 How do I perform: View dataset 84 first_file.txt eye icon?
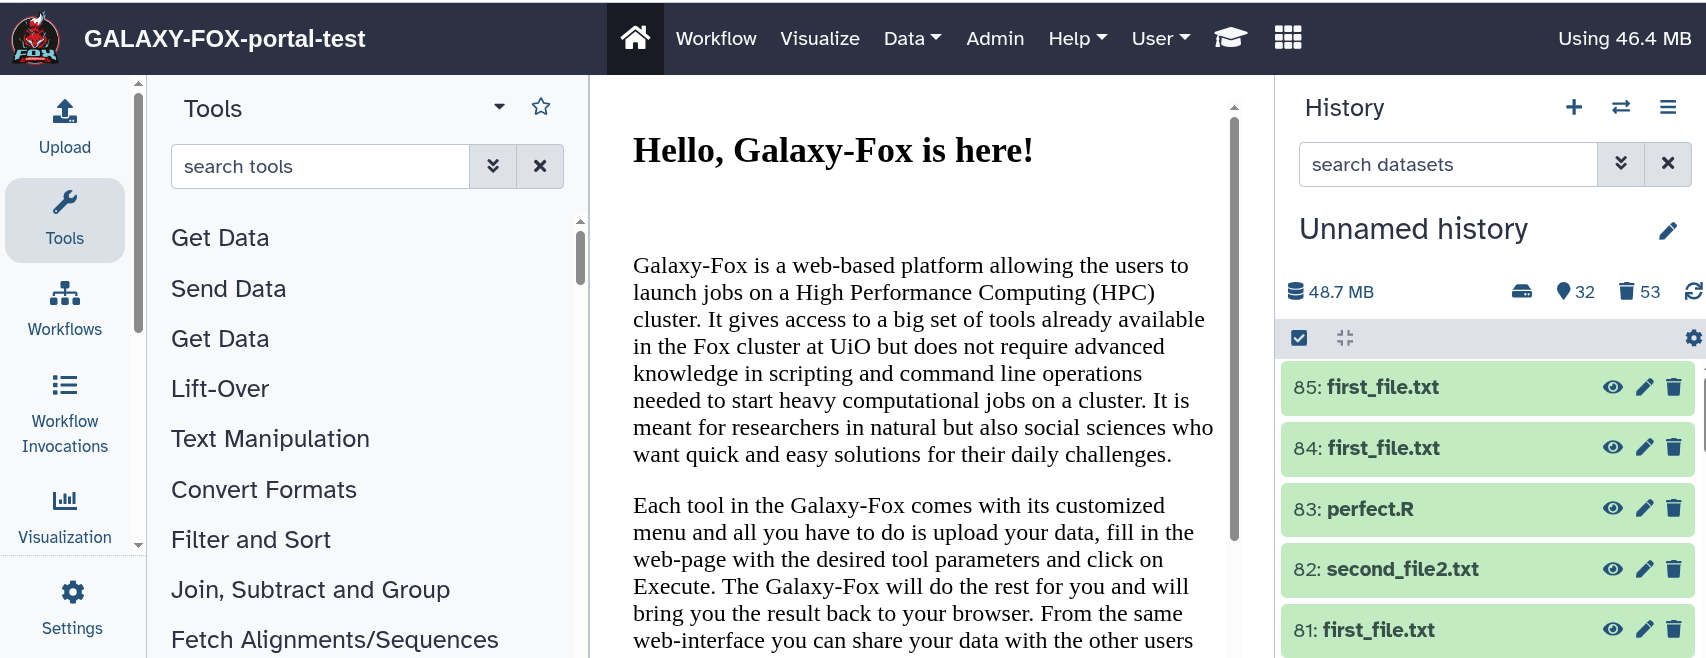(1613, 447)
